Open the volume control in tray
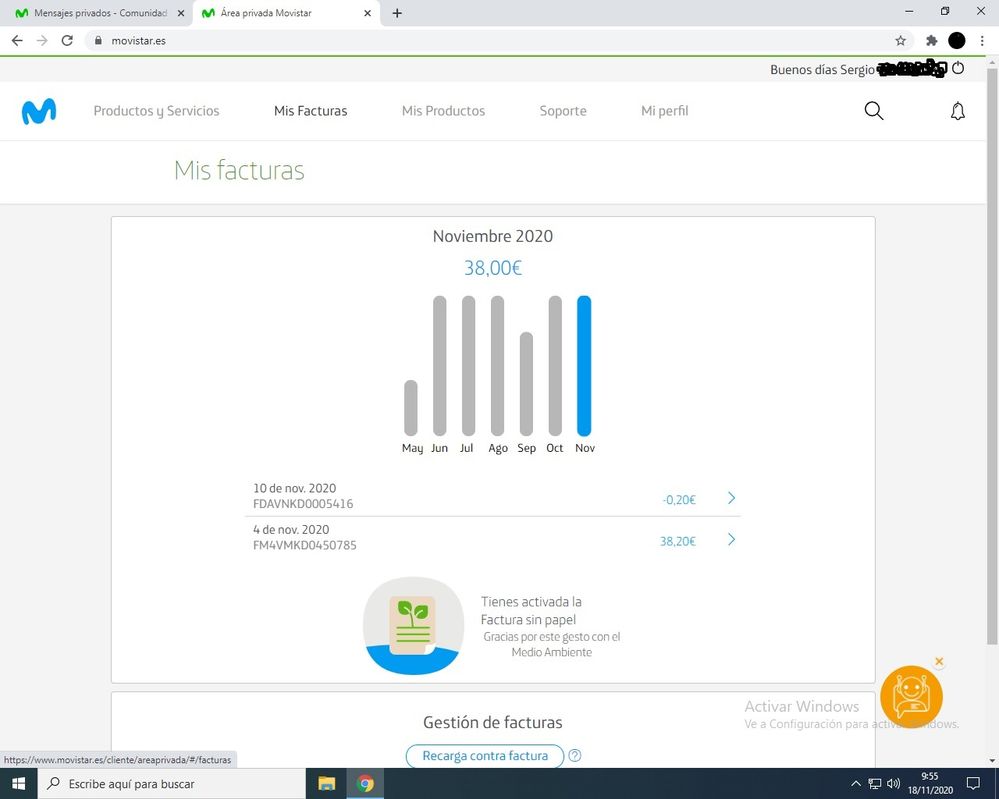Viewport: 999px width, 799px height. click(x=893, y=784)
